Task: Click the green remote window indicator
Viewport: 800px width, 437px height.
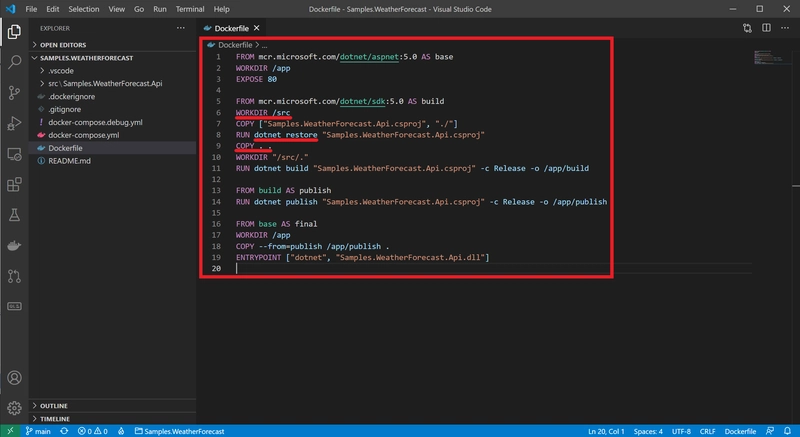Action: coord(10,431)
